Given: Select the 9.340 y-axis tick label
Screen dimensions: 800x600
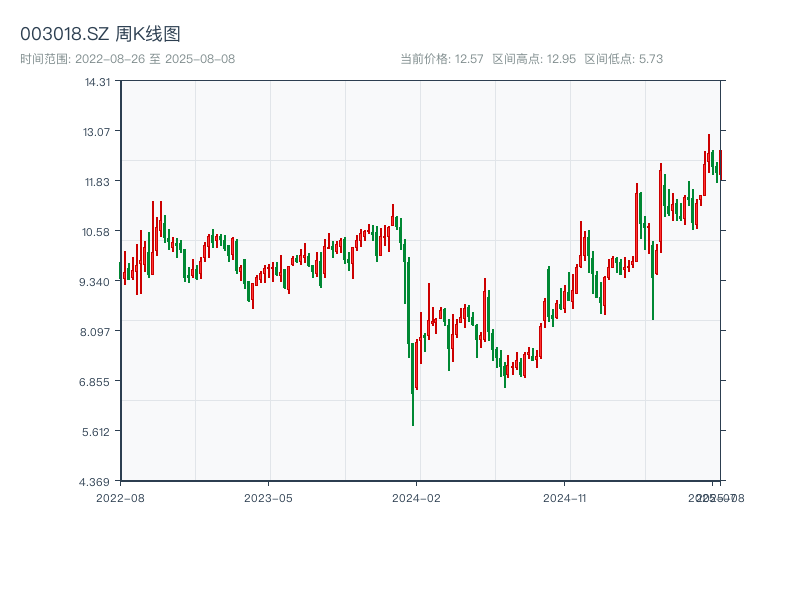Looking at the screenshot, I should pos(97,282).
